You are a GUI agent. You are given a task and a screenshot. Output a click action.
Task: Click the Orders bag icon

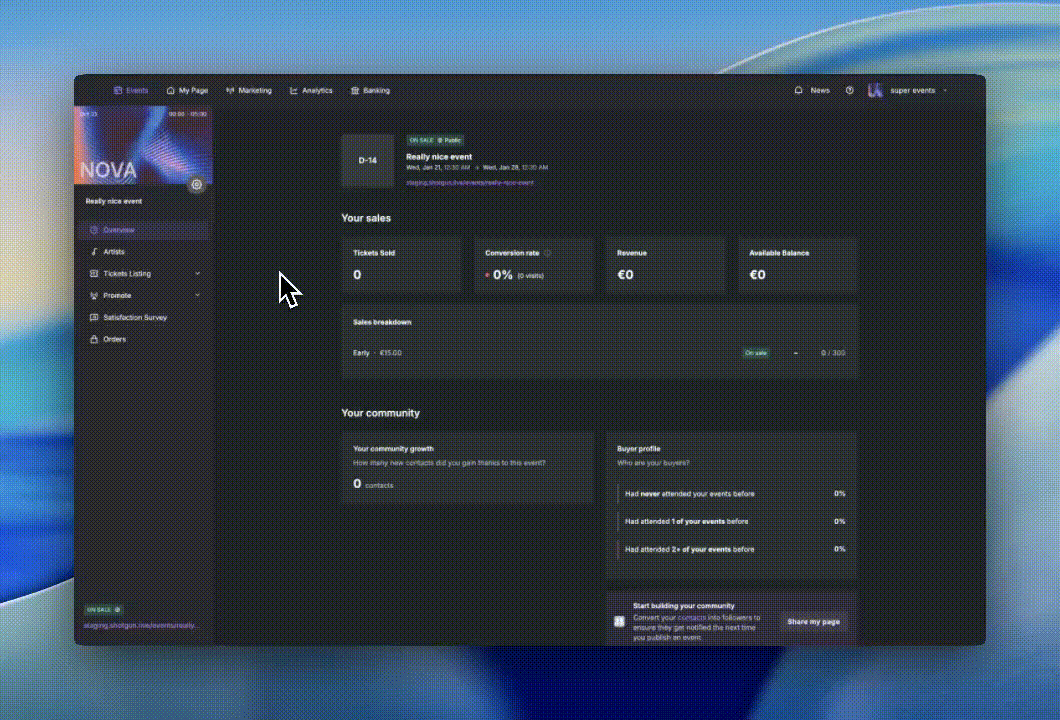tap(94, 339)
